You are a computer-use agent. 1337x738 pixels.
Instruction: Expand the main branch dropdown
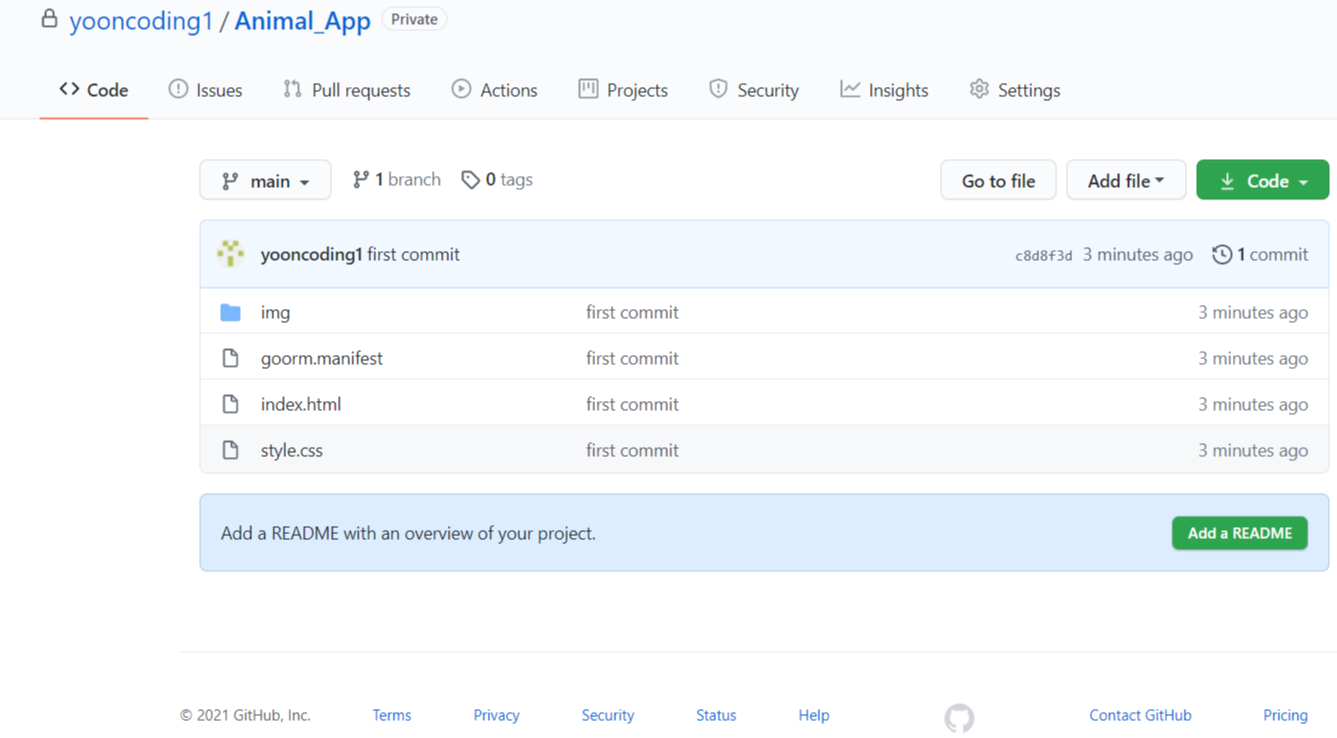[x=265, y=181]
